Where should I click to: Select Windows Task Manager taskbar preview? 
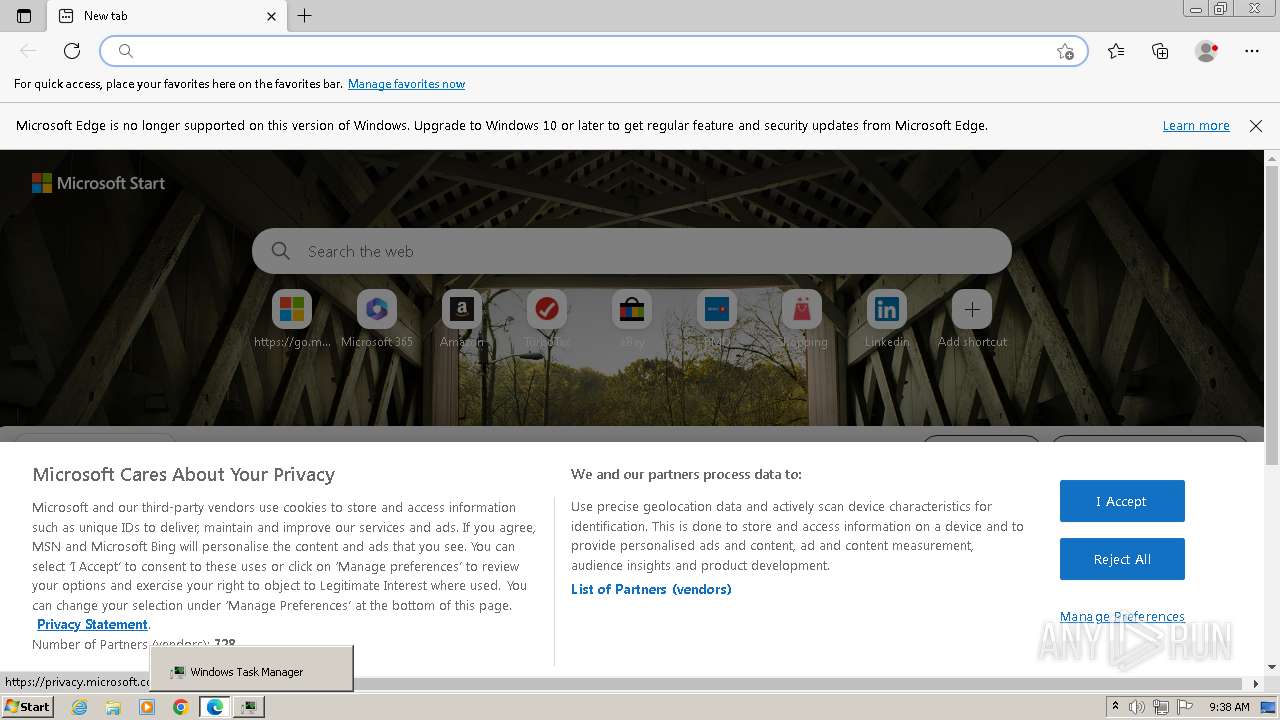(252, 668)
